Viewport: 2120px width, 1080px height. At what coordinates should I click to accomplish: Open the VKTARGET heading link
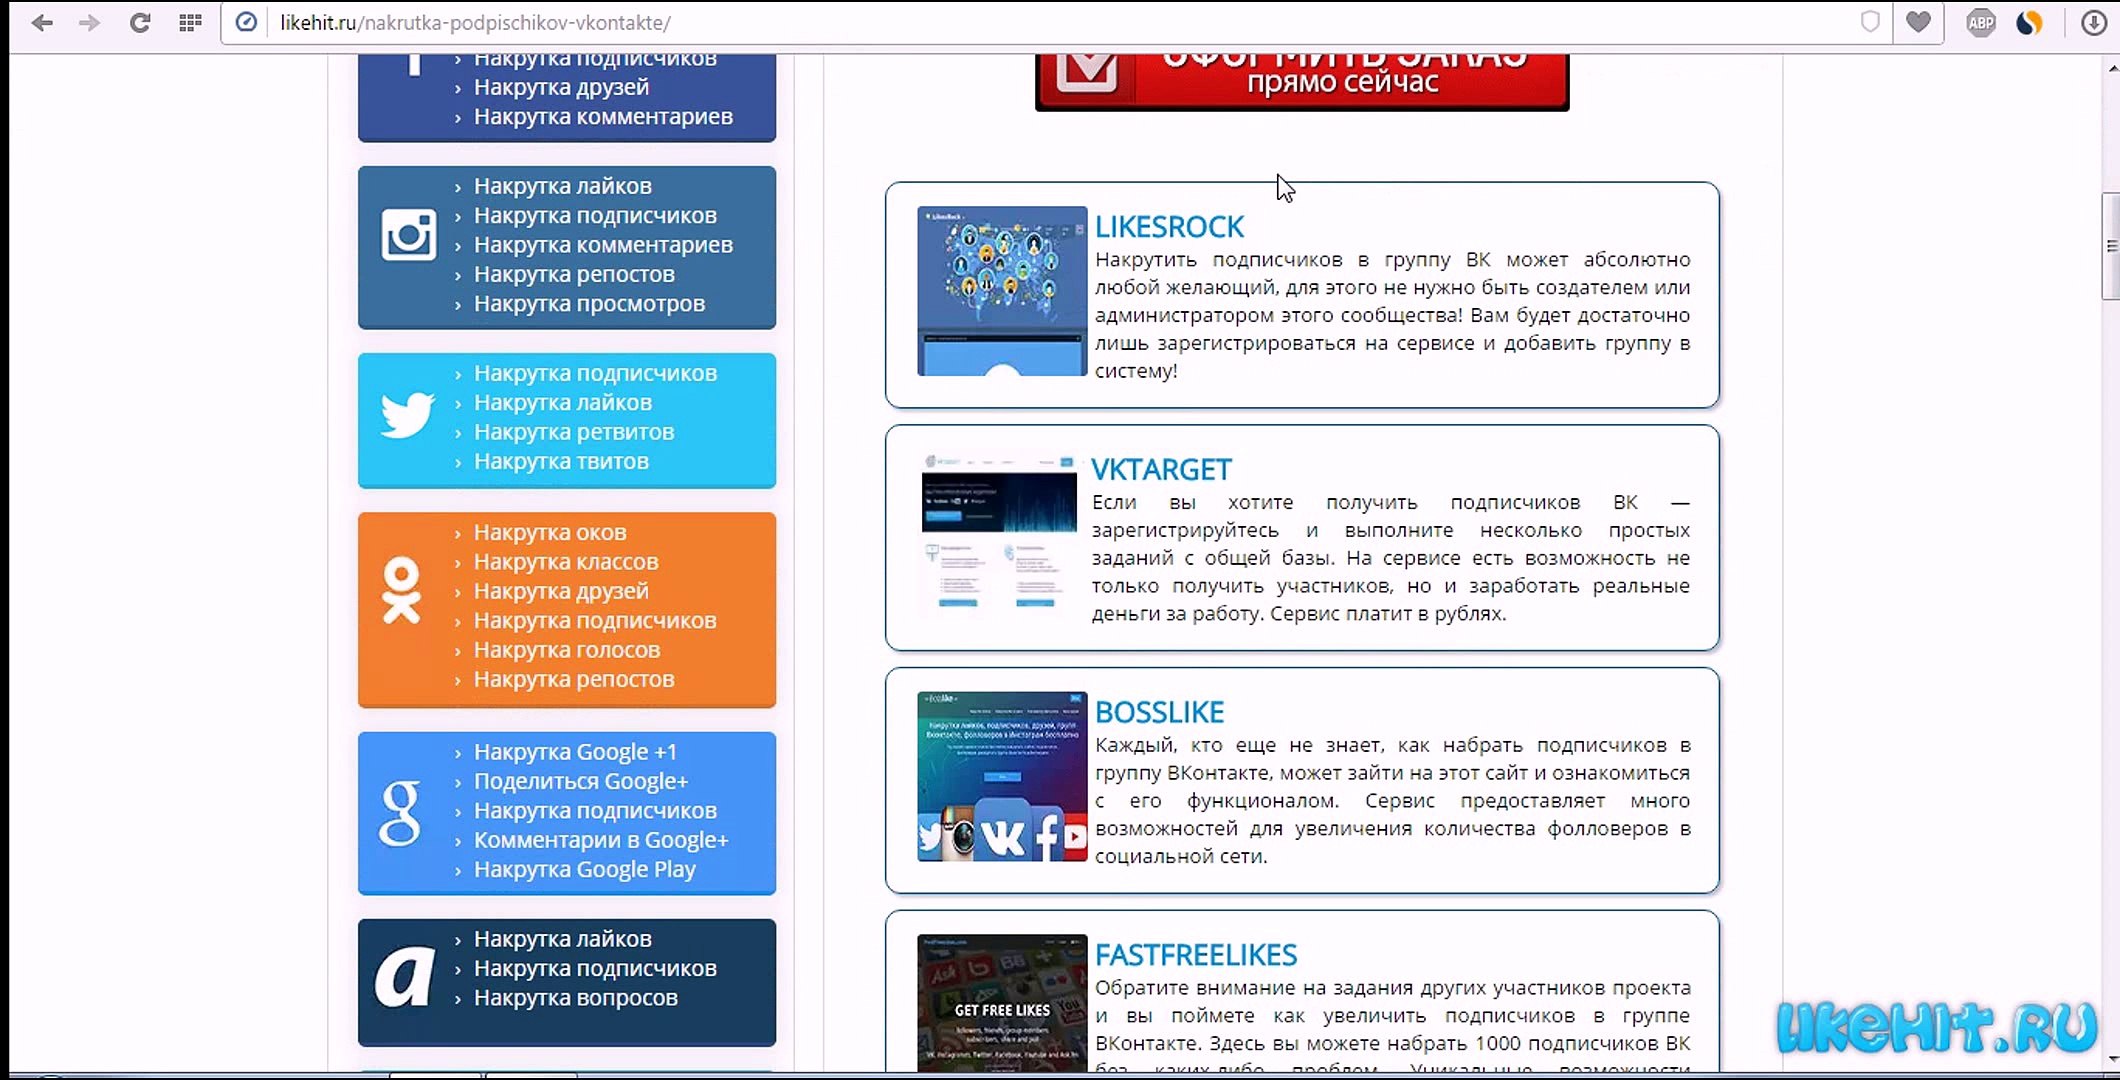[1161, 470]
